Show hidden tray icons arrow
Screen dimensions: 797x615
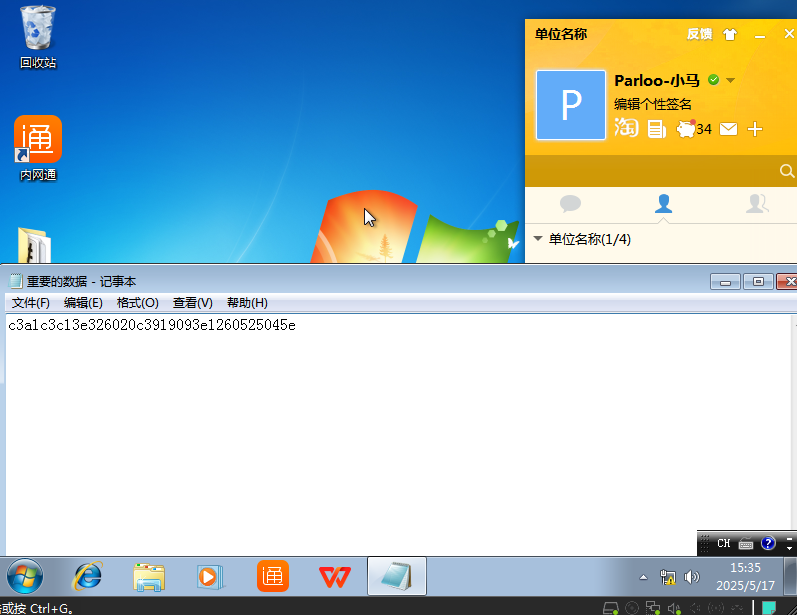click(643, 577)
